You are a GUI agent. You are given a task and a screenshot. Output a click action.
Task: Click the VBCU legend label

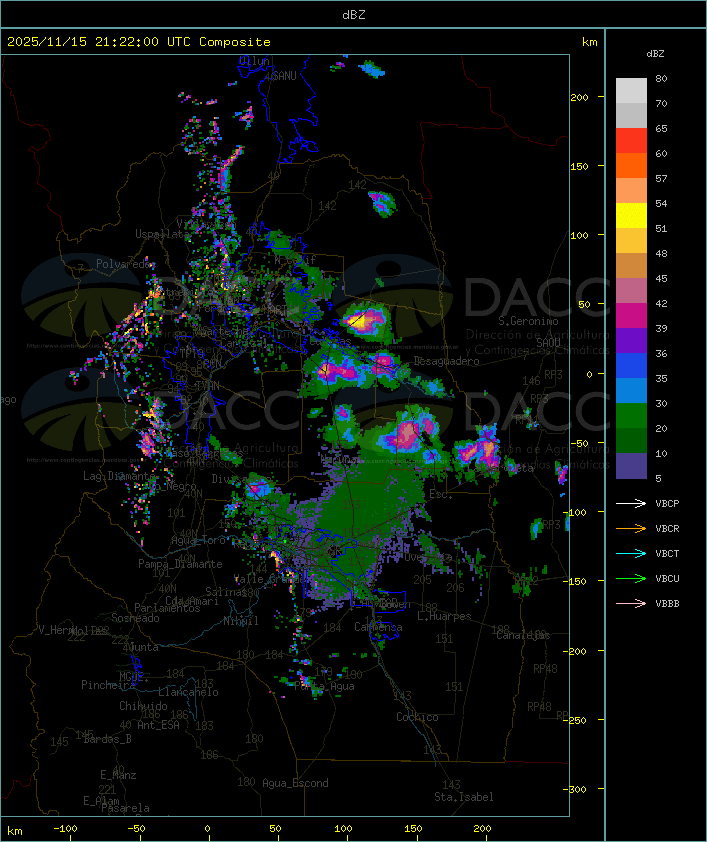pos(667,578)
